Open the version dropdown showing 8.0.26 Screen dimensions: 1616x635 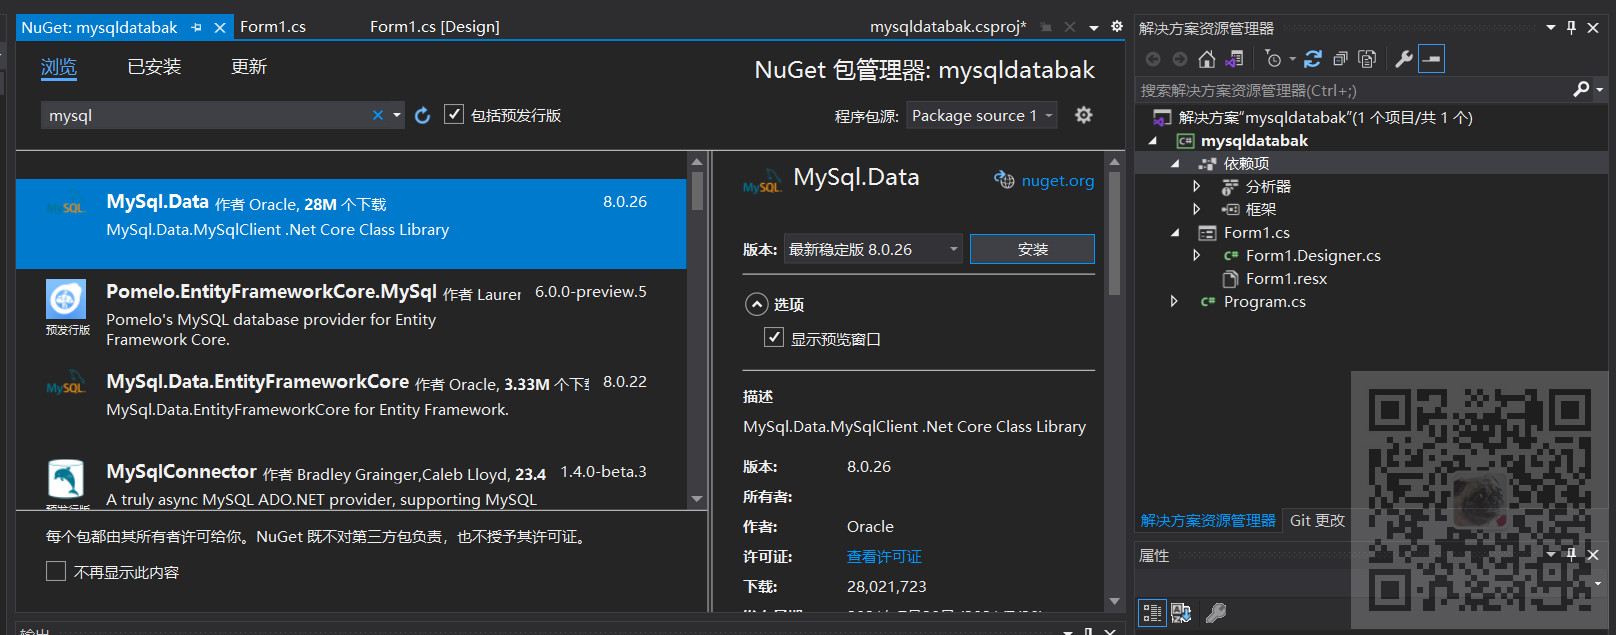tap(874, 249)
